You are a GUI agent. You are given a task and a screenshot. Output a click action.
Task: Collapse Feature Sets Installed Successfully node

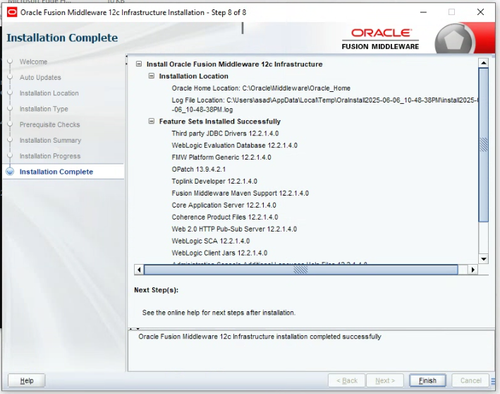pos(151,121)
